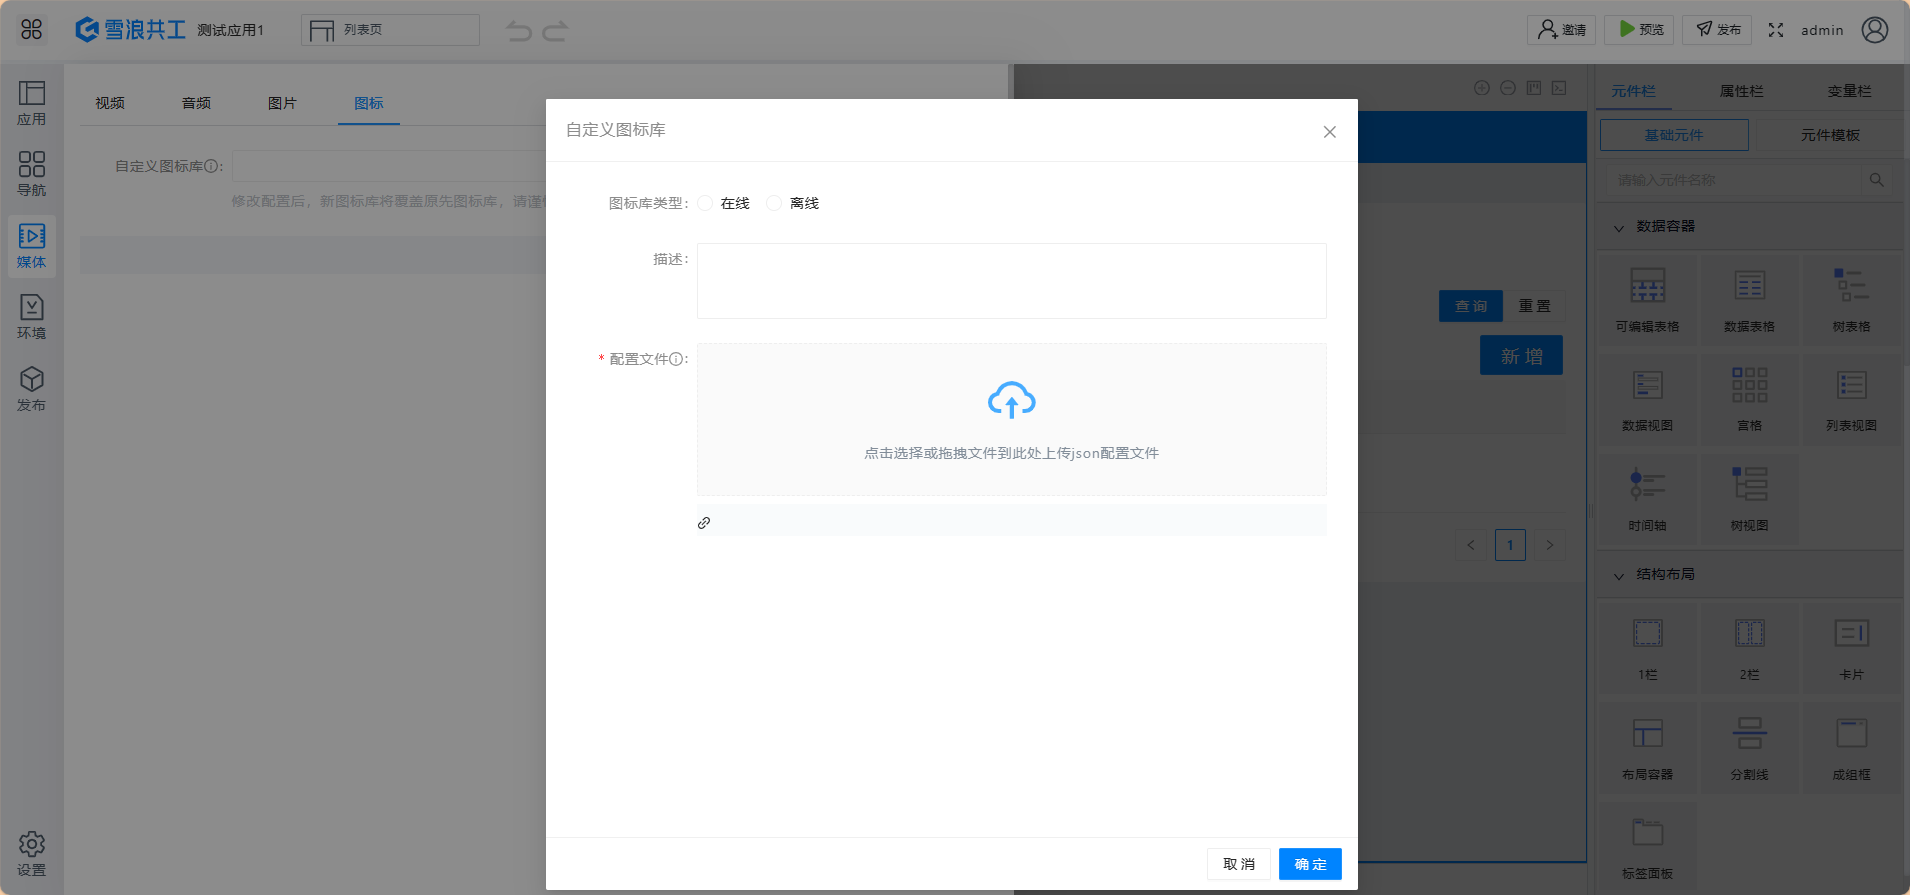The image size is (1910, 895).
Task: Switch to the 图标 tab
Action: [369, 103]
